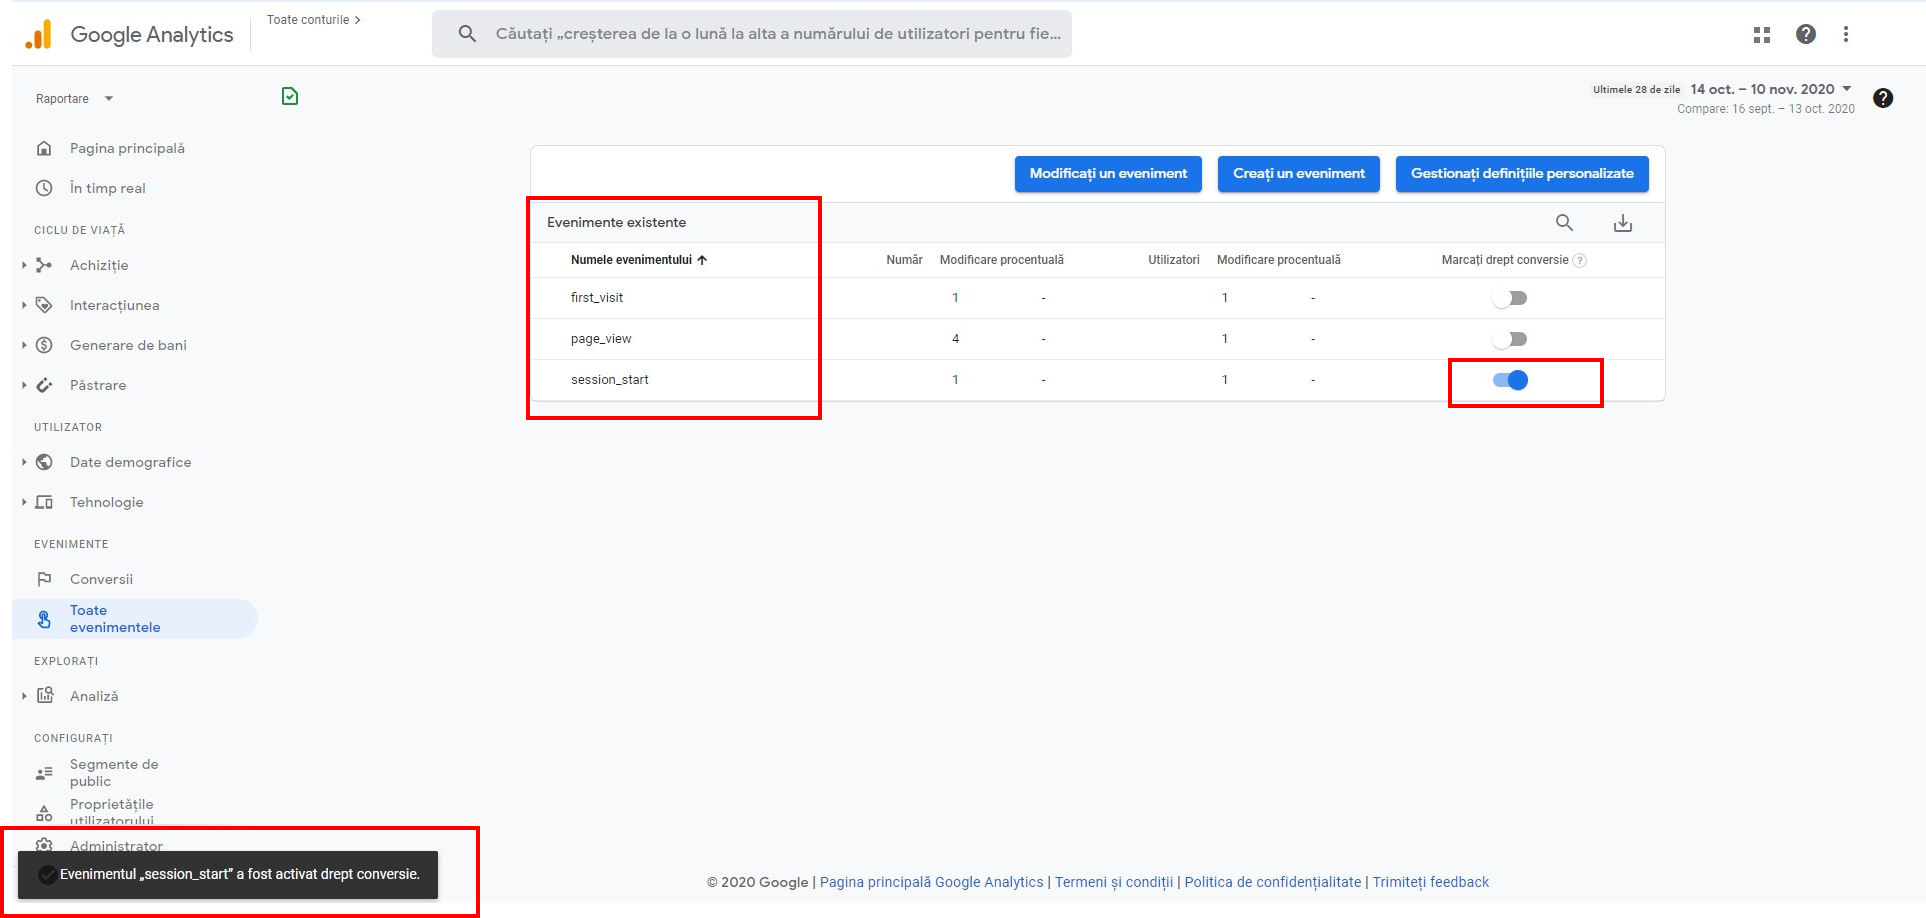Open the three-dot more options menu
Viewport: 1926px width, 918px height.
pos(1845,35)
